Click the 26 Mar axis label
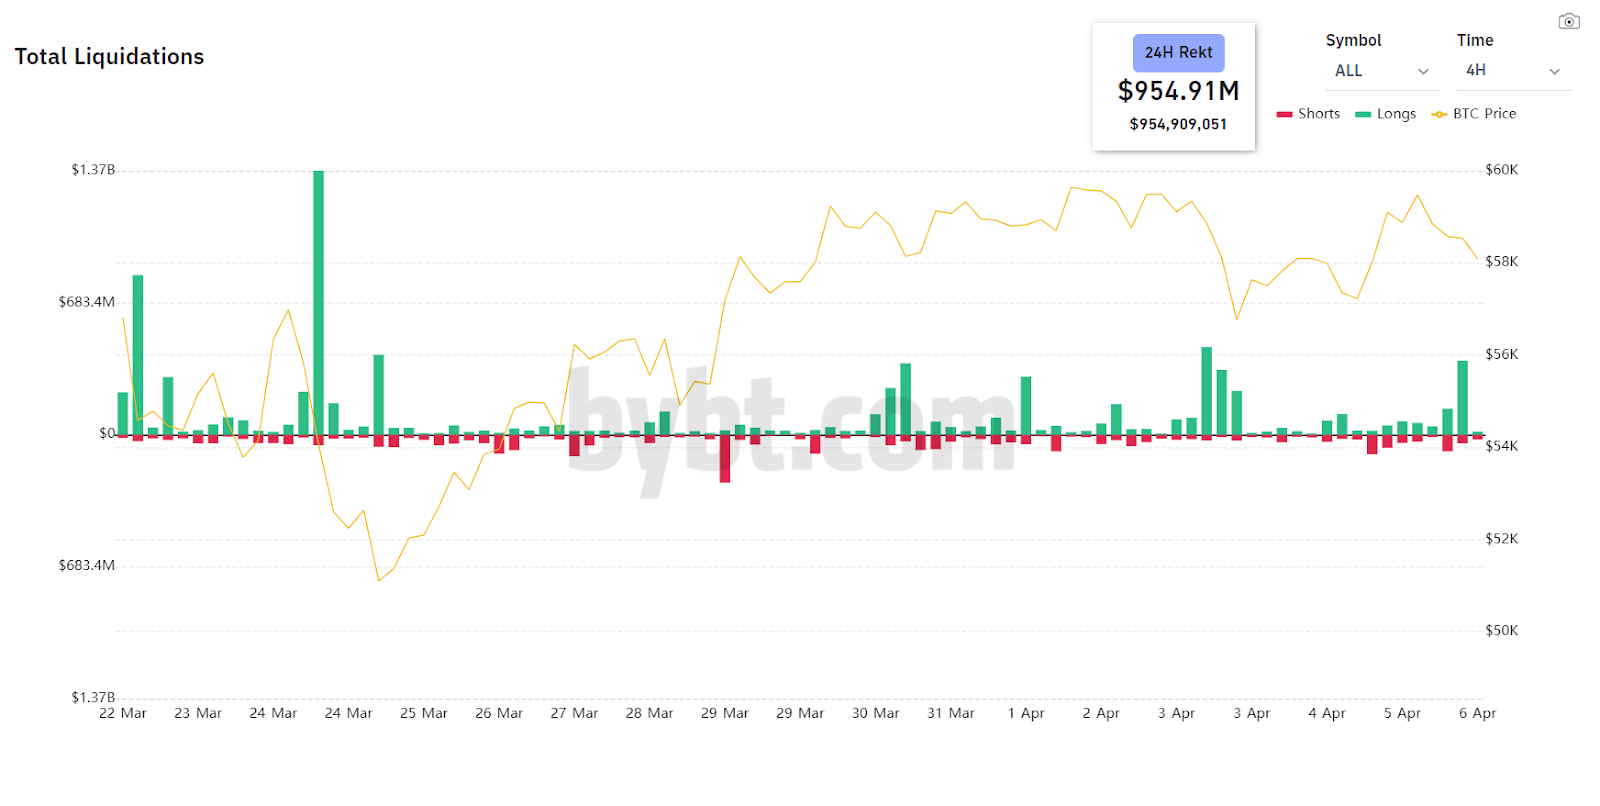Screen dimensions: 1600x806 [499, 713]
